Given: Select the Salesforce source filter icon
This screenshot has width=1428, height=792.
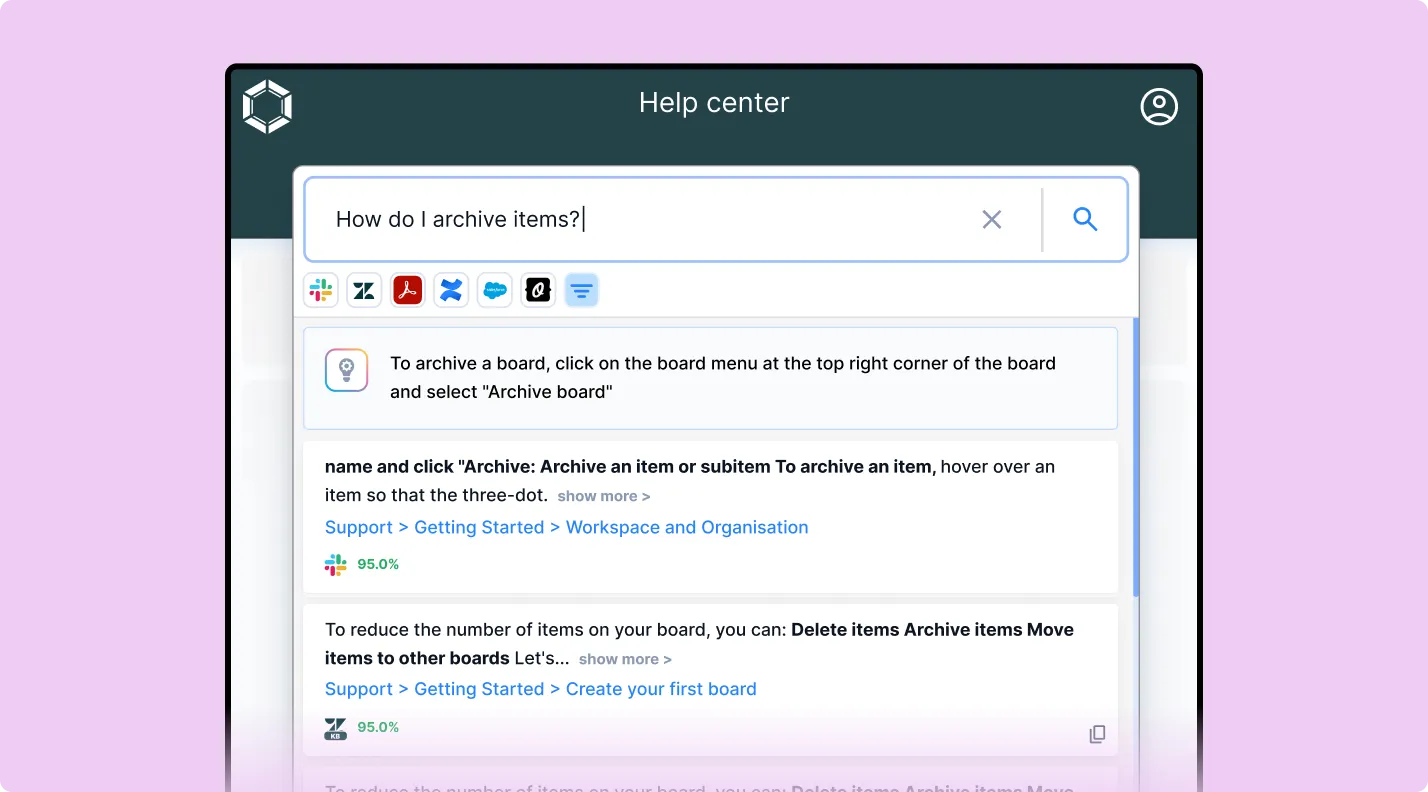Looking at the screenshot, I should (495, 290).
